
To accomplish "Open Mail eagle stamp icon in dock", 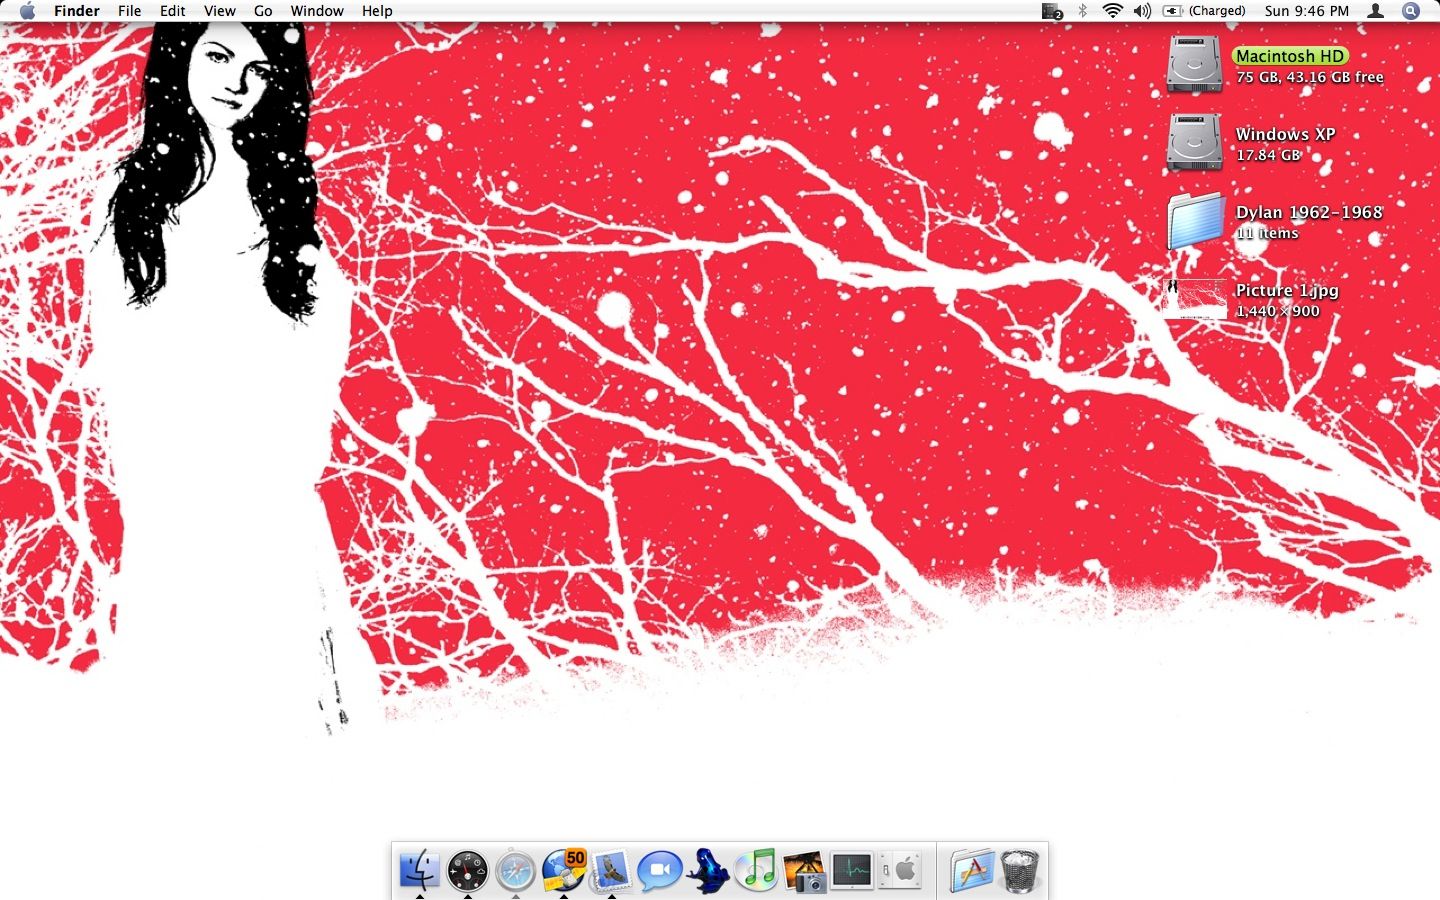I will click(611, 871).
